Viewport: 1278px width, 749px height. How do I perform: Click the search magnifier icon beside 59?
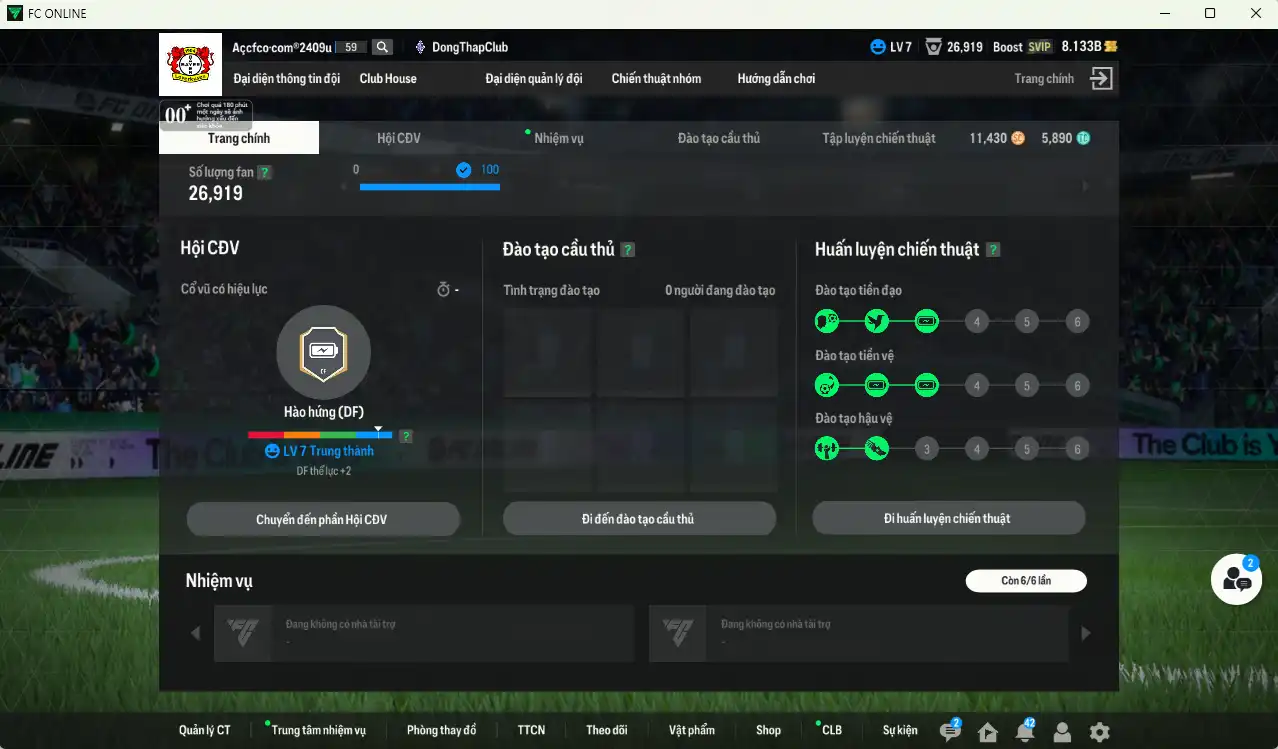[382, 47]
